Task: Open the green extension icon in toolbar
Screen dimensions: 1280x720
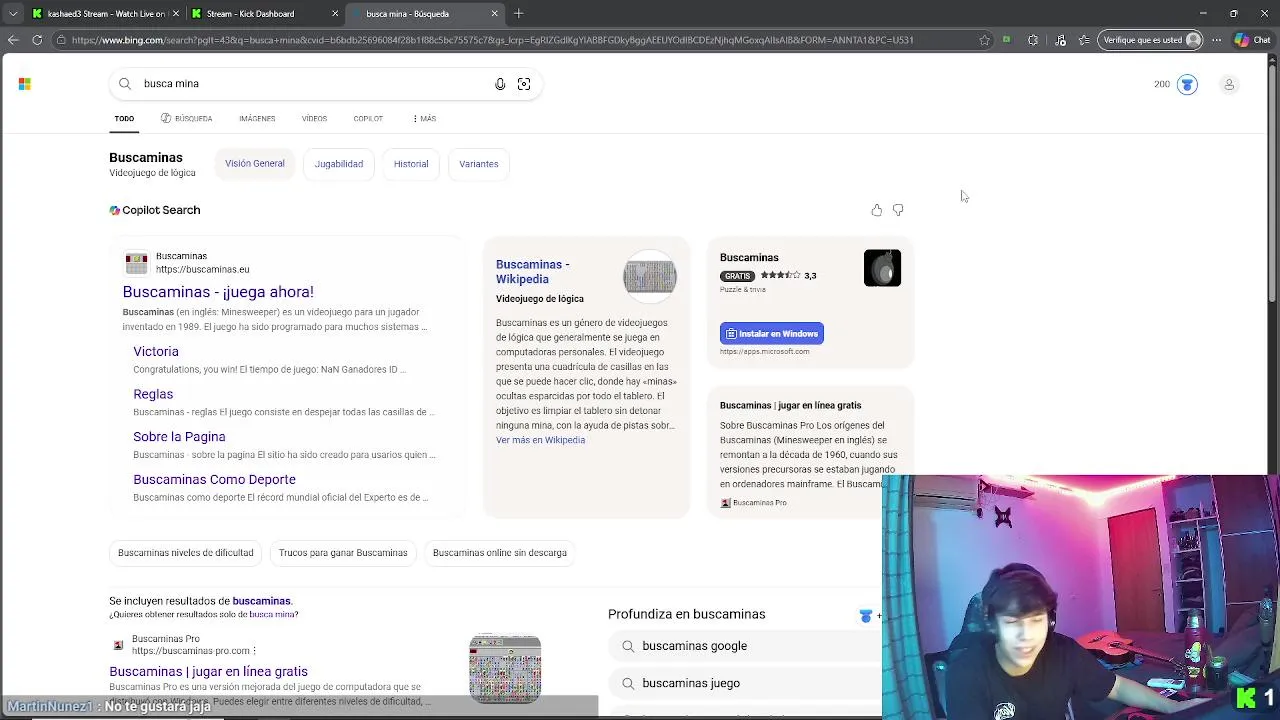Action: [1006, 40]
